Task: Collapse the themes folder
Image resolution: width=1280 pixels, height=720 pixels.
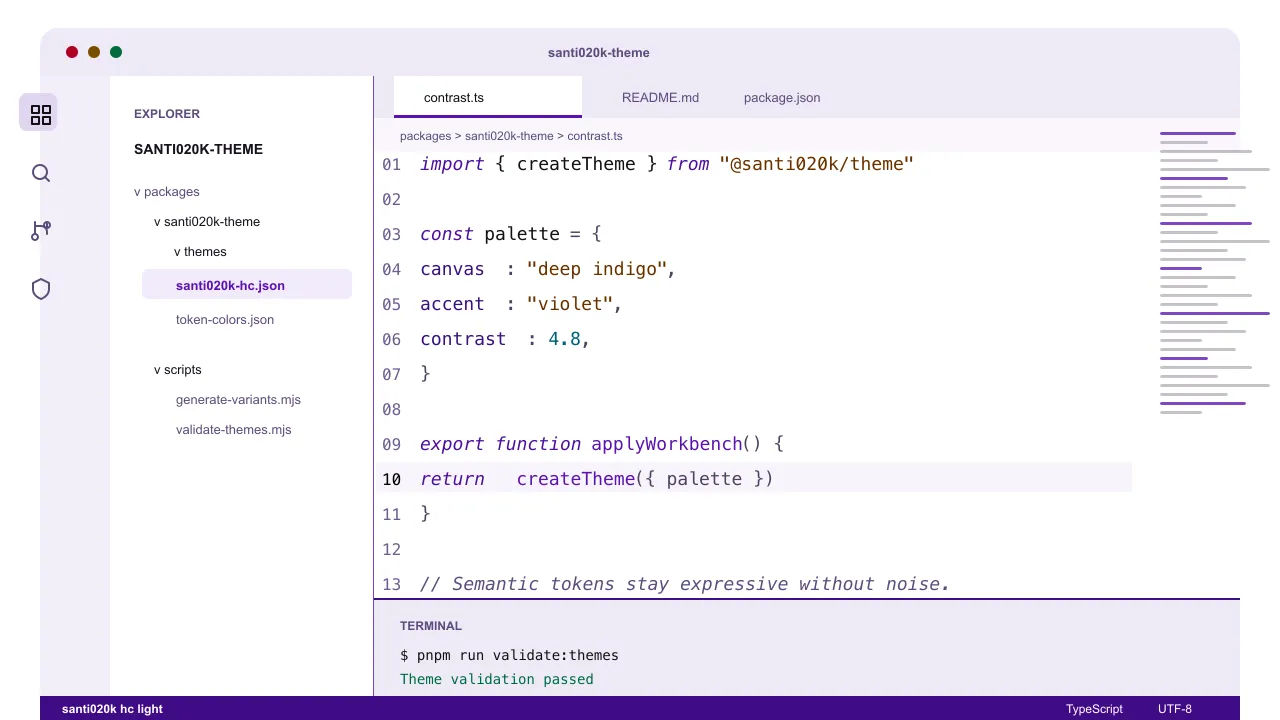Action: coord(200,252)
